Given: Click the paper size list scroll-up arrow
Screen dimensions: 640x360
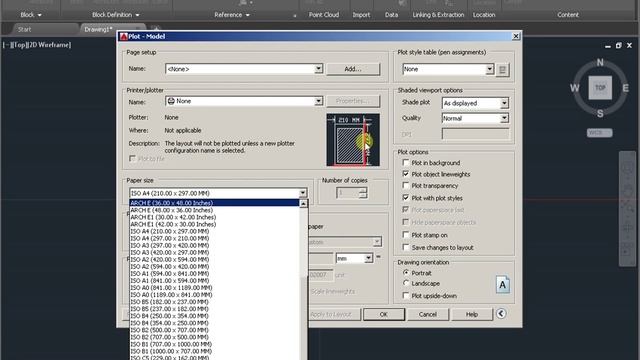Looking at the screenshot, I should click(x=303, y=204).
